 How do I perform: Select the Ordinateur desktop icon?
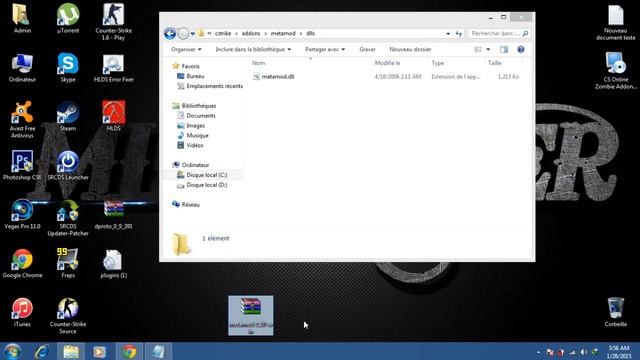click(x=22, y=68)
